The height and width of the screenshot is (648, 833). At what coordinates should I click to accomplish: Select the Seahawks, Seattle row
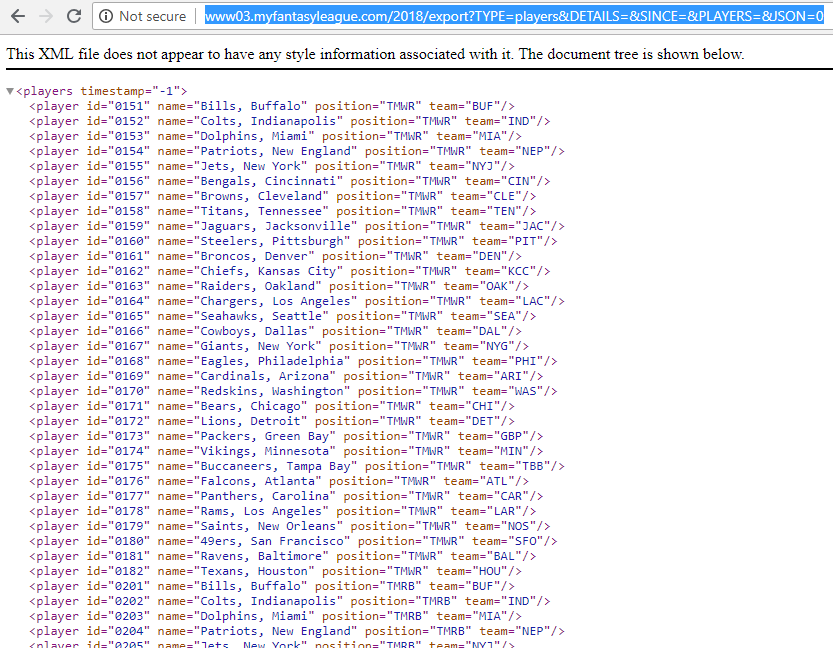[283, 316]
